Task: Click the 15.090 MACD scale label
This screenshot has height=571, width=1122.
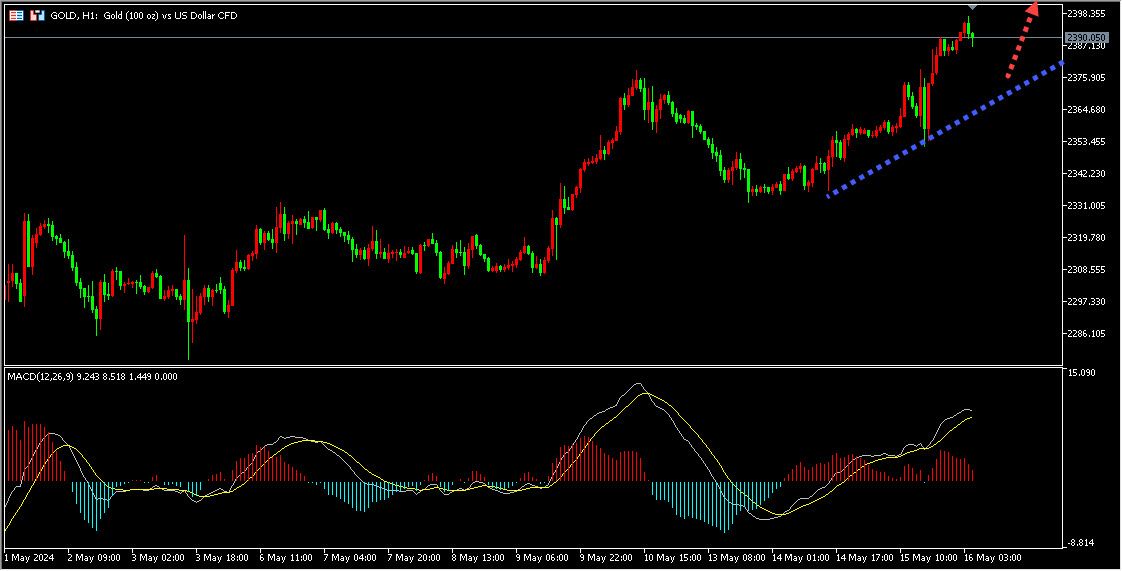Action: click(x=1081, y=373)
